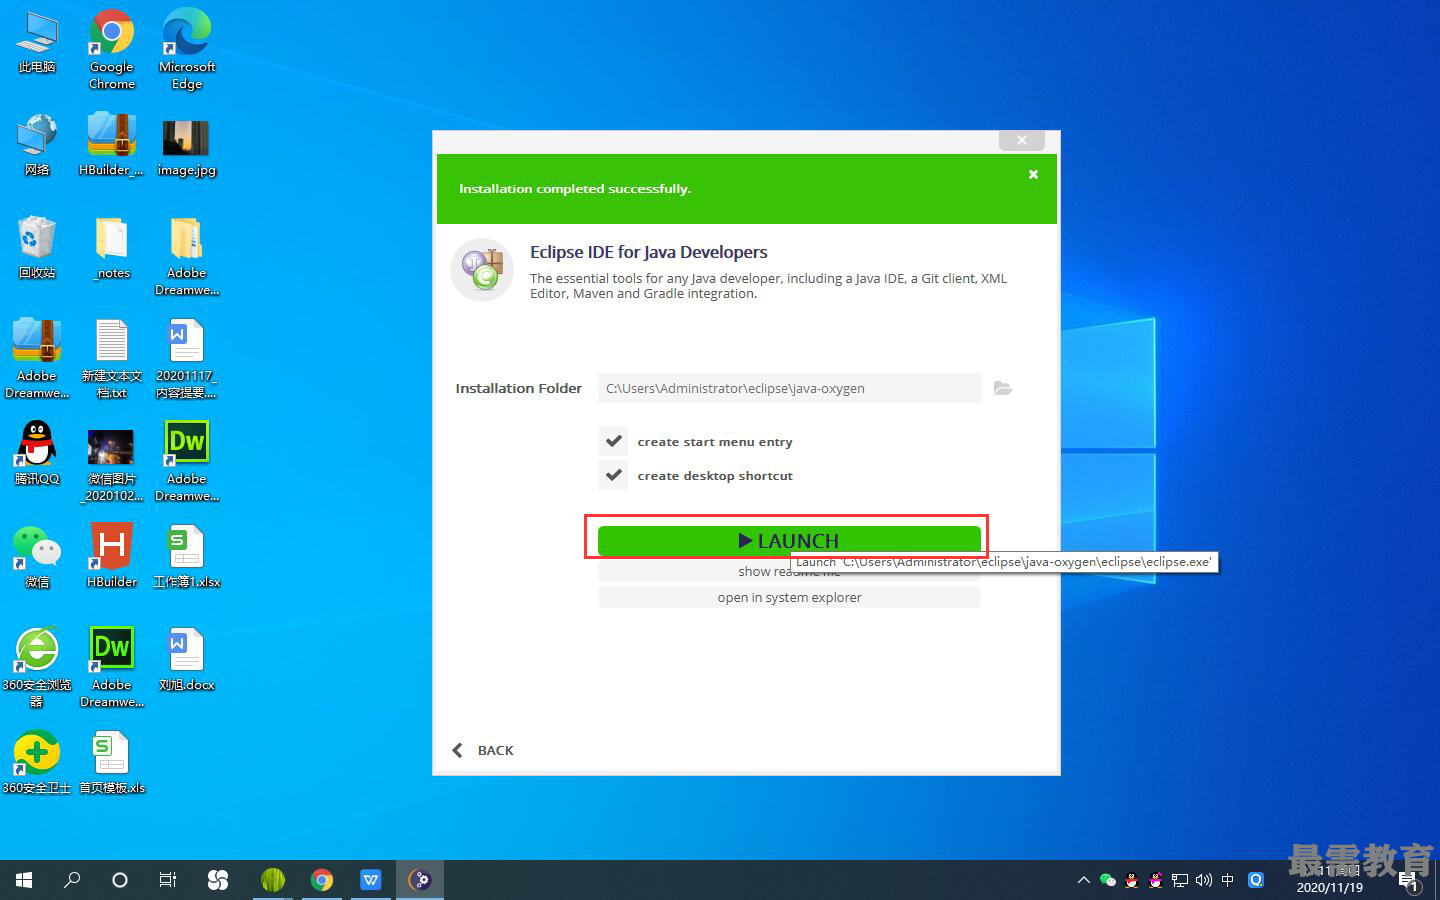Select the _notes folder icon

(x=111, y=248)
